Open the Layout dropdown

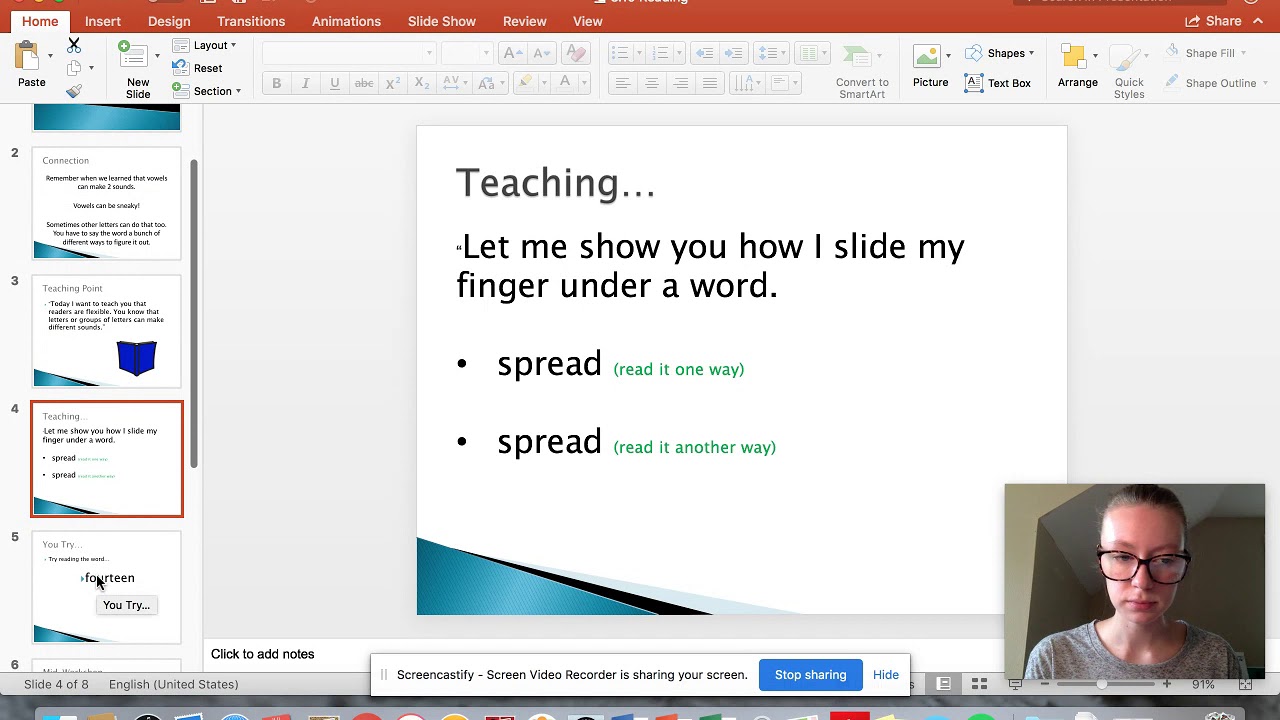205,45
